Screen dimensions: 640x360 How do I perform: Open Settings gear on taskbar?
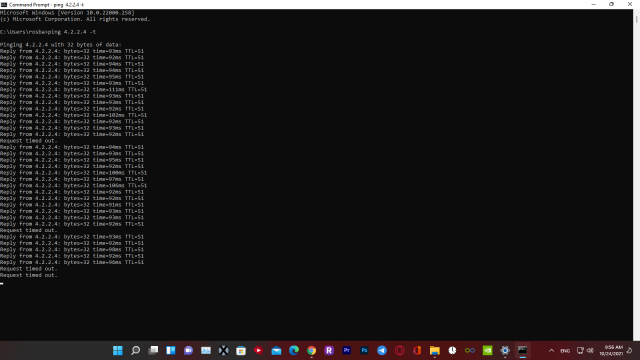point(505,350)
